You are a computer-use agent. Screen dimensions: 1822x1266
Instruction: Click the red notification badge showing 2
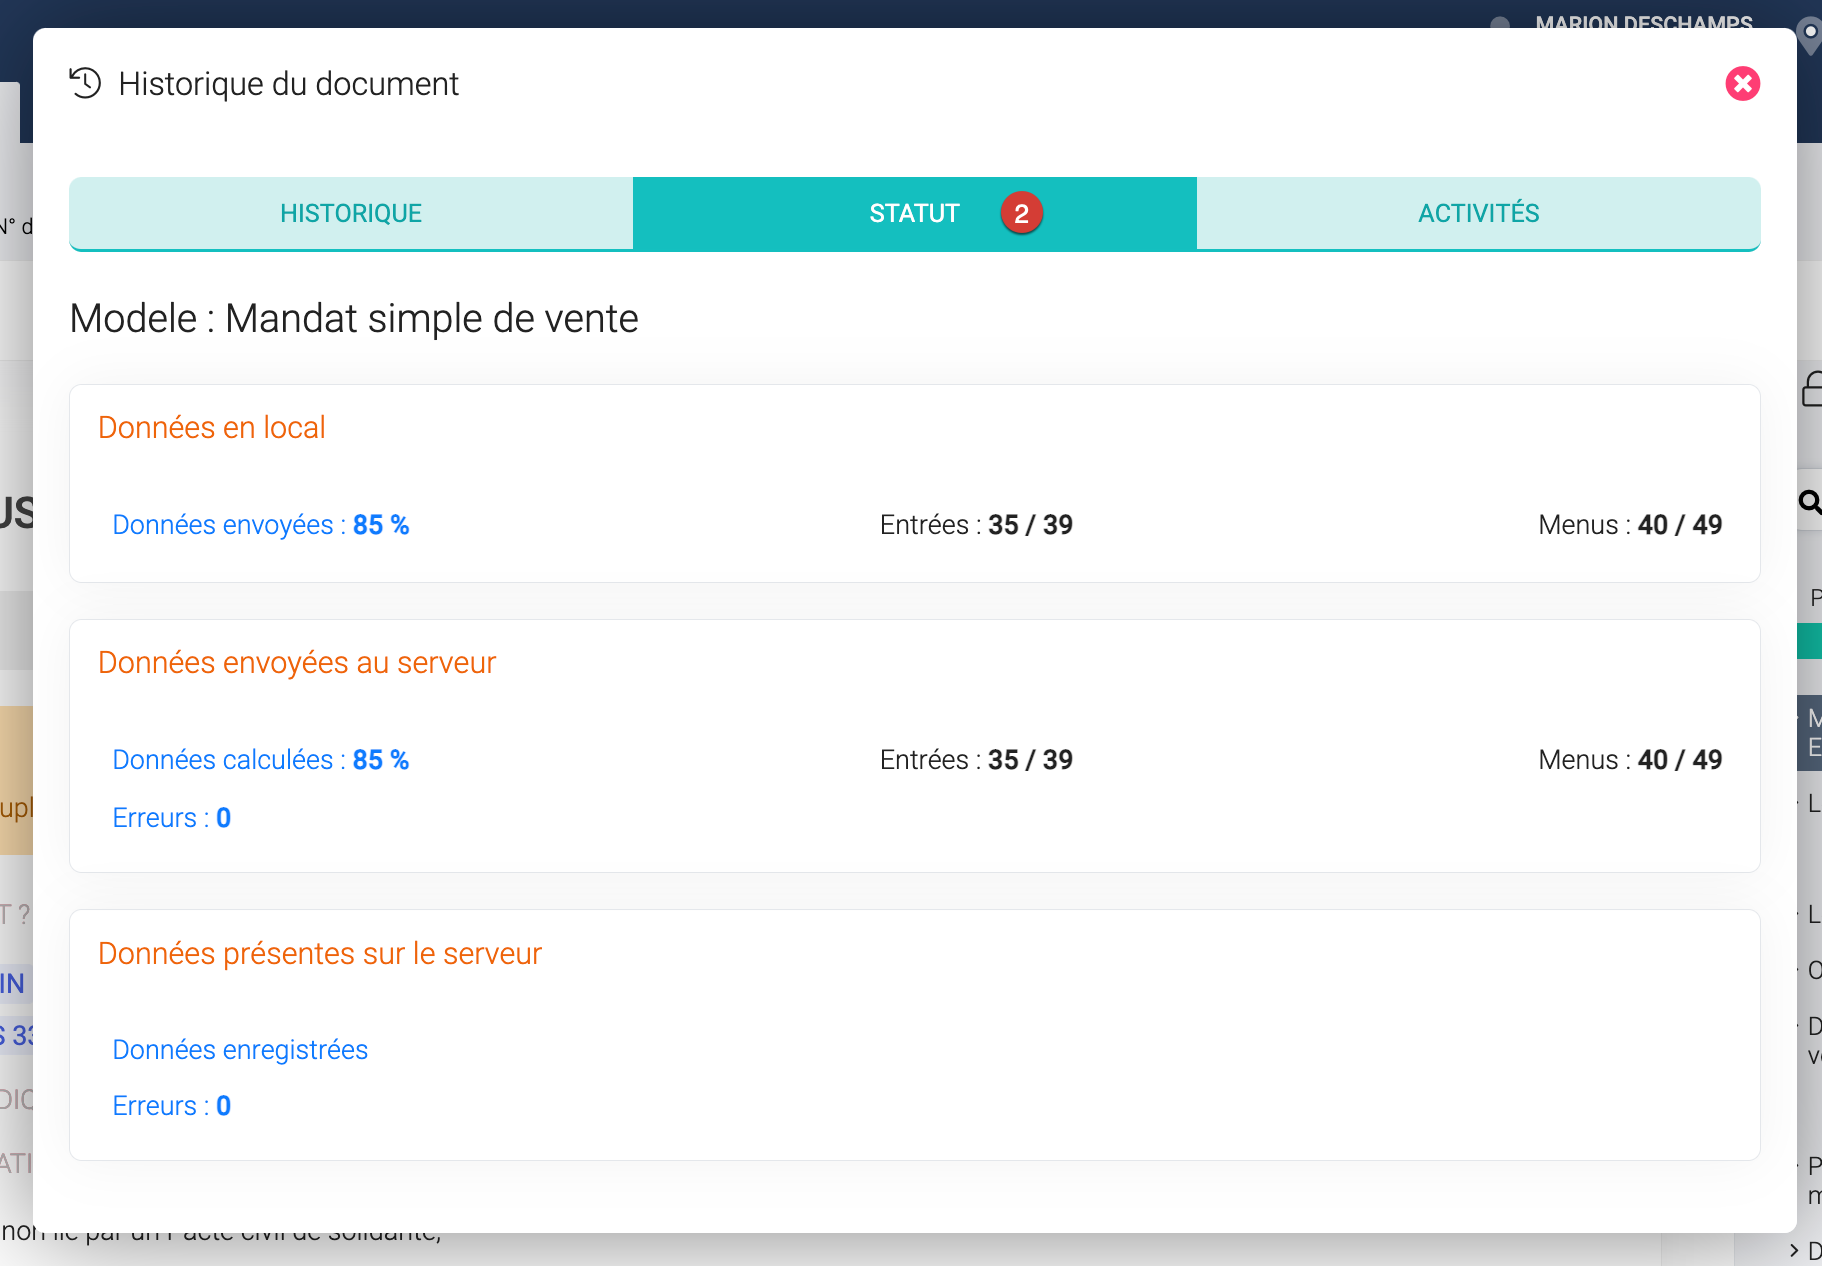point(1021,213)
